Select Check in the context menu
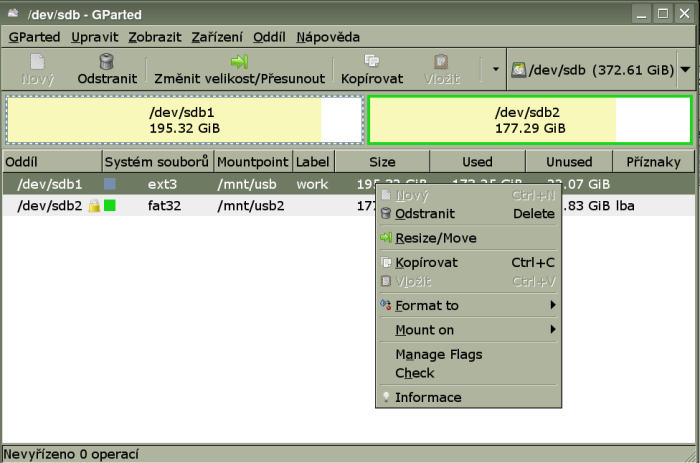This screenshot has height=463, width=700. (414, 373)
